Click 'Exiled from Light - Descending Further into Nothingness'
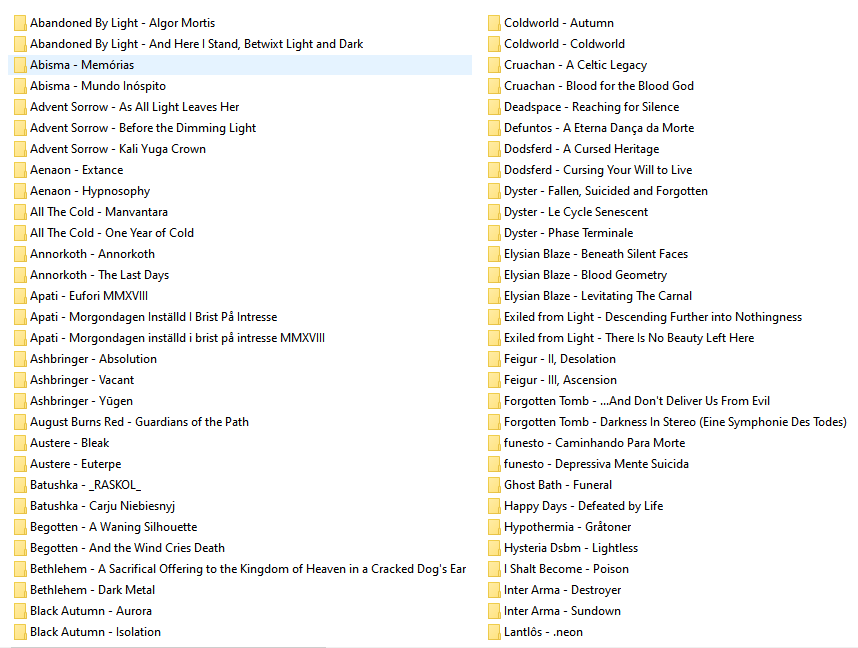The height and width of the screenshot is (648, 858). click(653, 317)
